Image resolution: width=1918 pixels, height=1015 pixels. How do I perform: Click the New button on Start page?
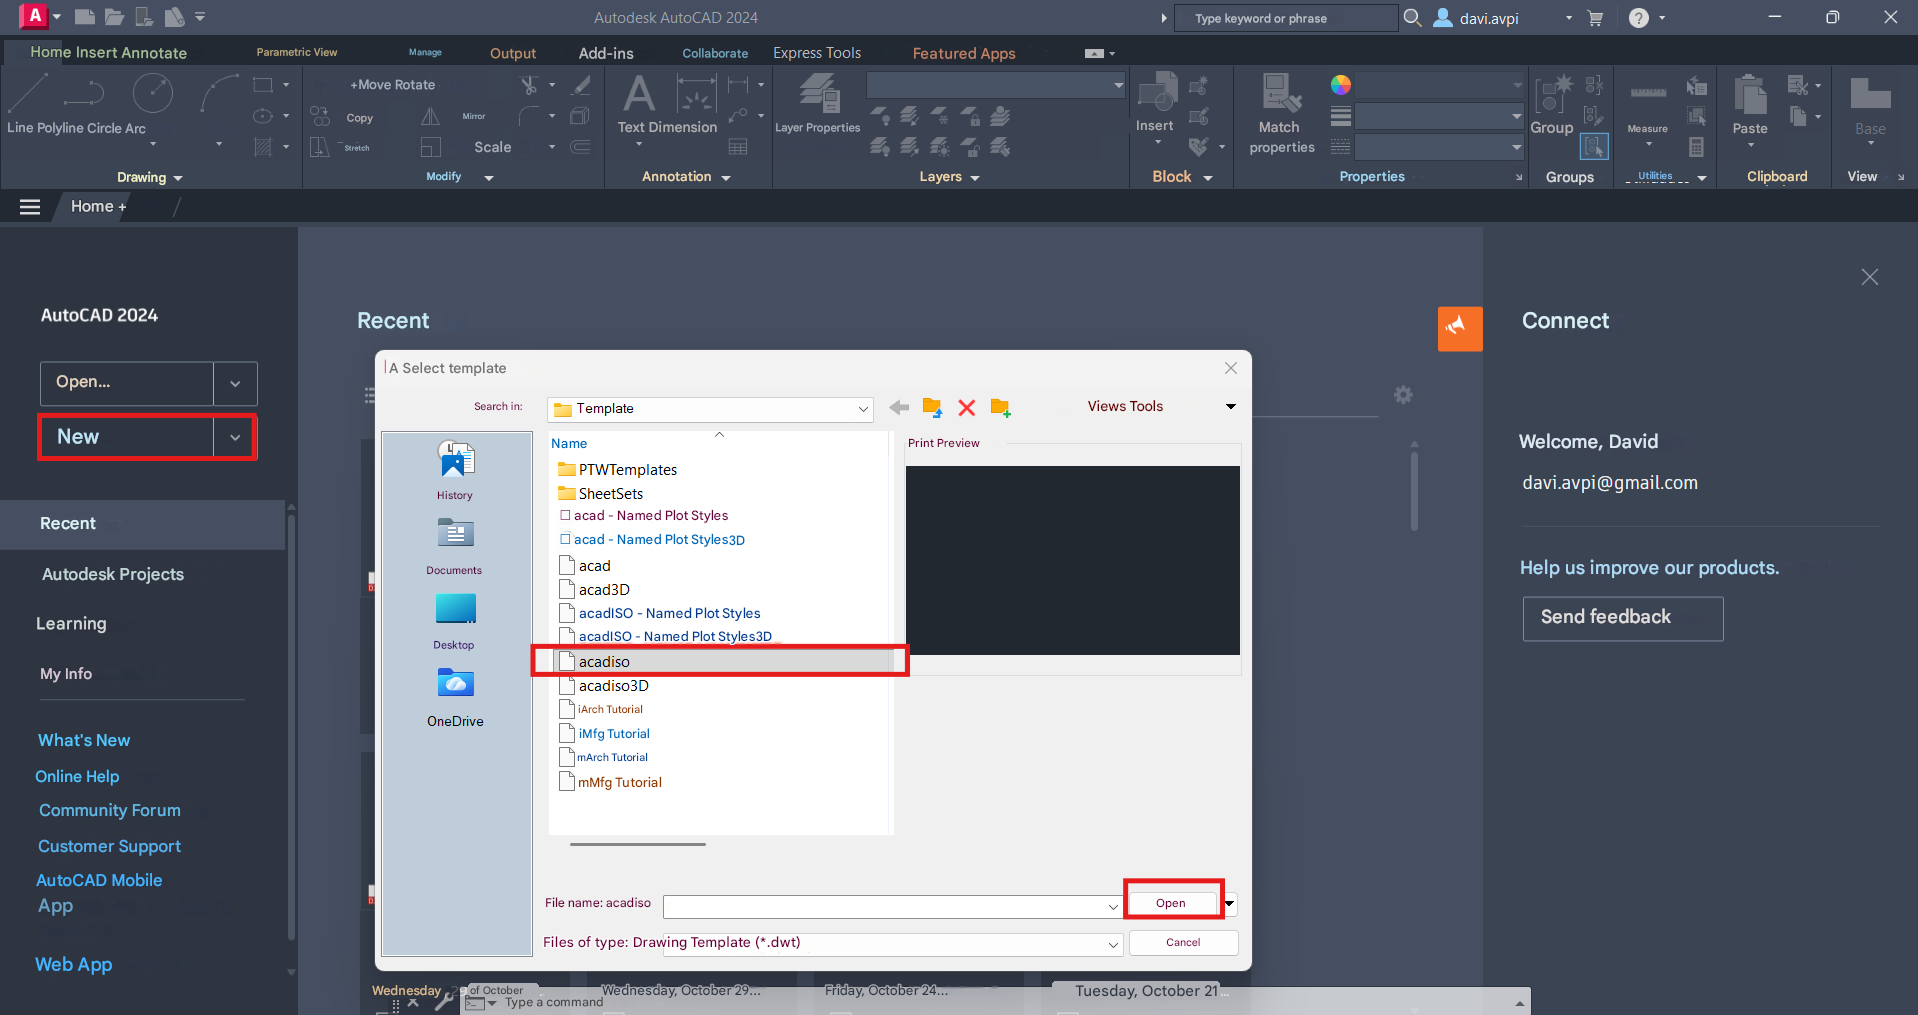tap(127, 437)
